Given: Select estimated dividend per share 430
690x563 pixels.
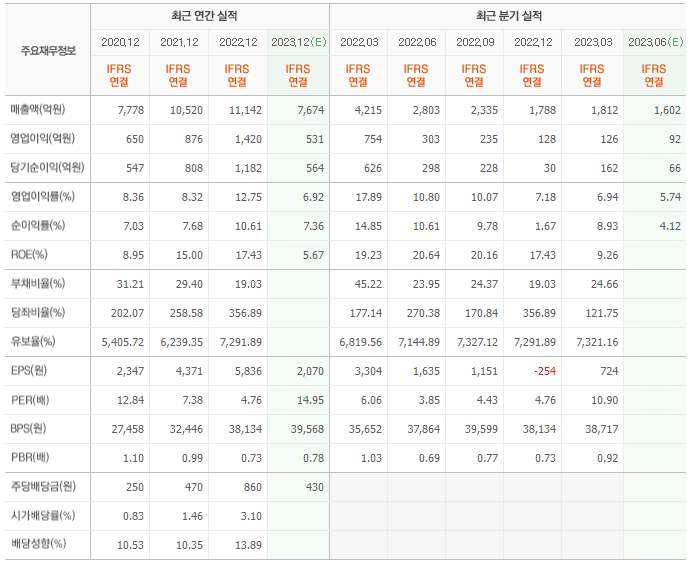Looking at the screenshot, I should pyautogui.click(x=315, y=487).
